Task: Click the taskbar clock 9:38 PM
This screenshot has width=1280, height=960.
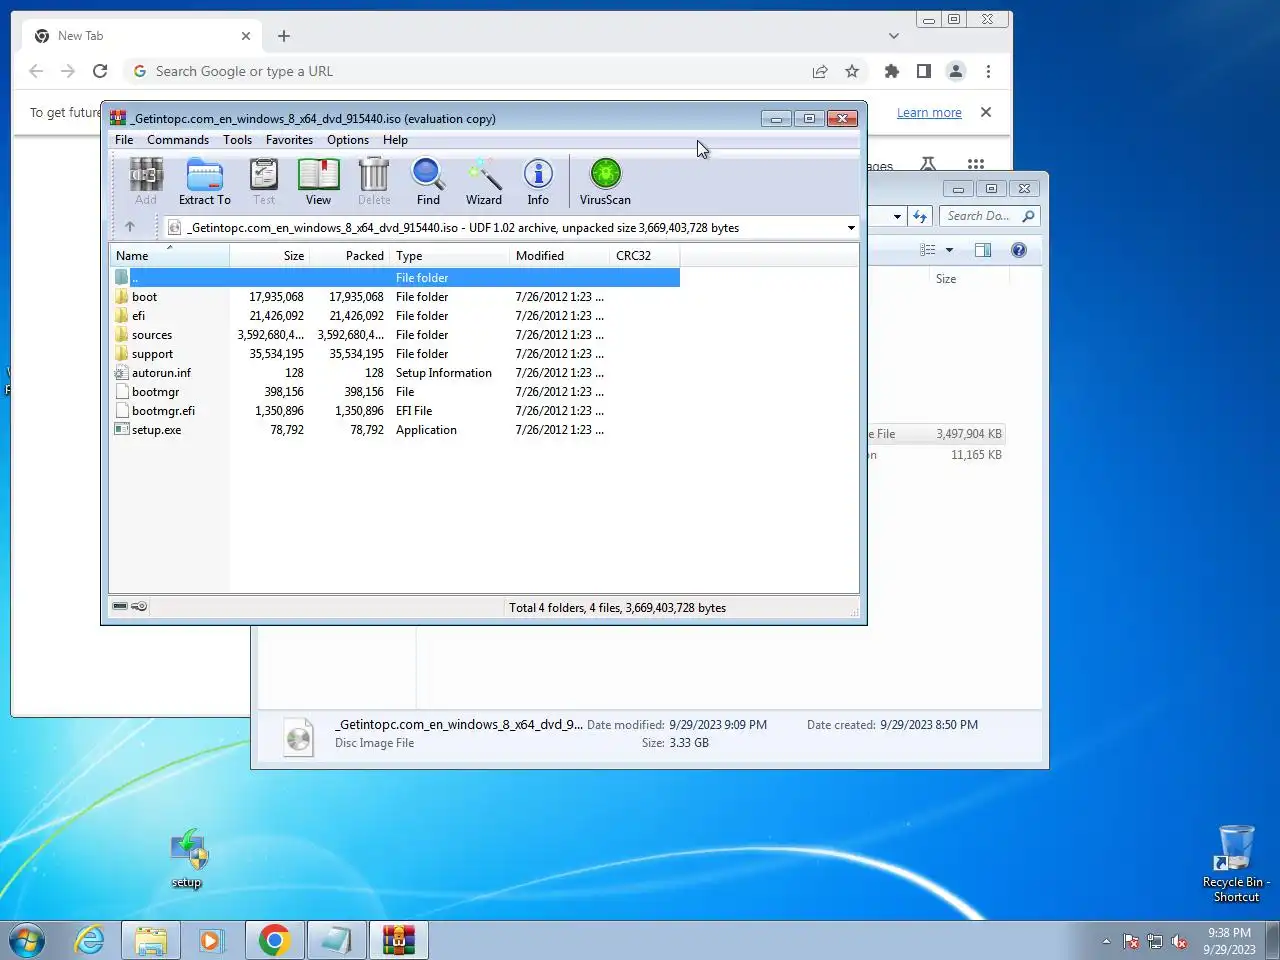Action: tap(1229, 941)
